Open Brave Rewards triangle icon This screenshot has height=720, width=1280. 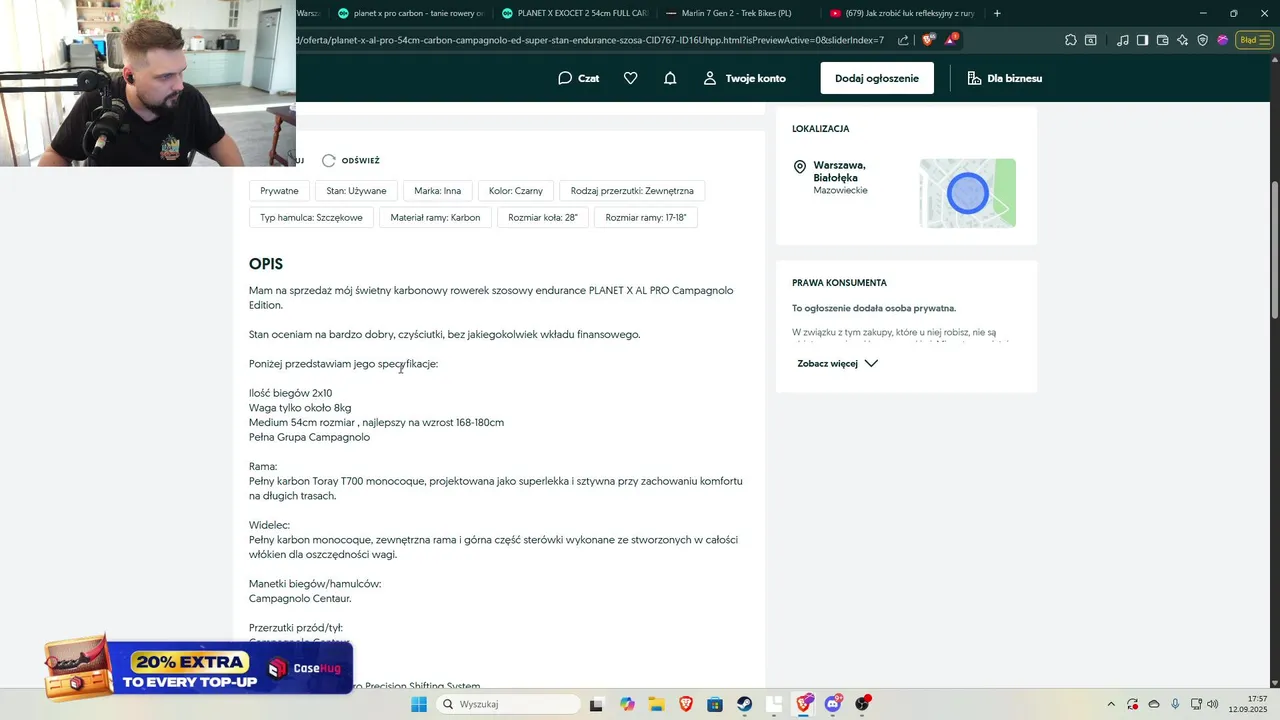point(951,40)
